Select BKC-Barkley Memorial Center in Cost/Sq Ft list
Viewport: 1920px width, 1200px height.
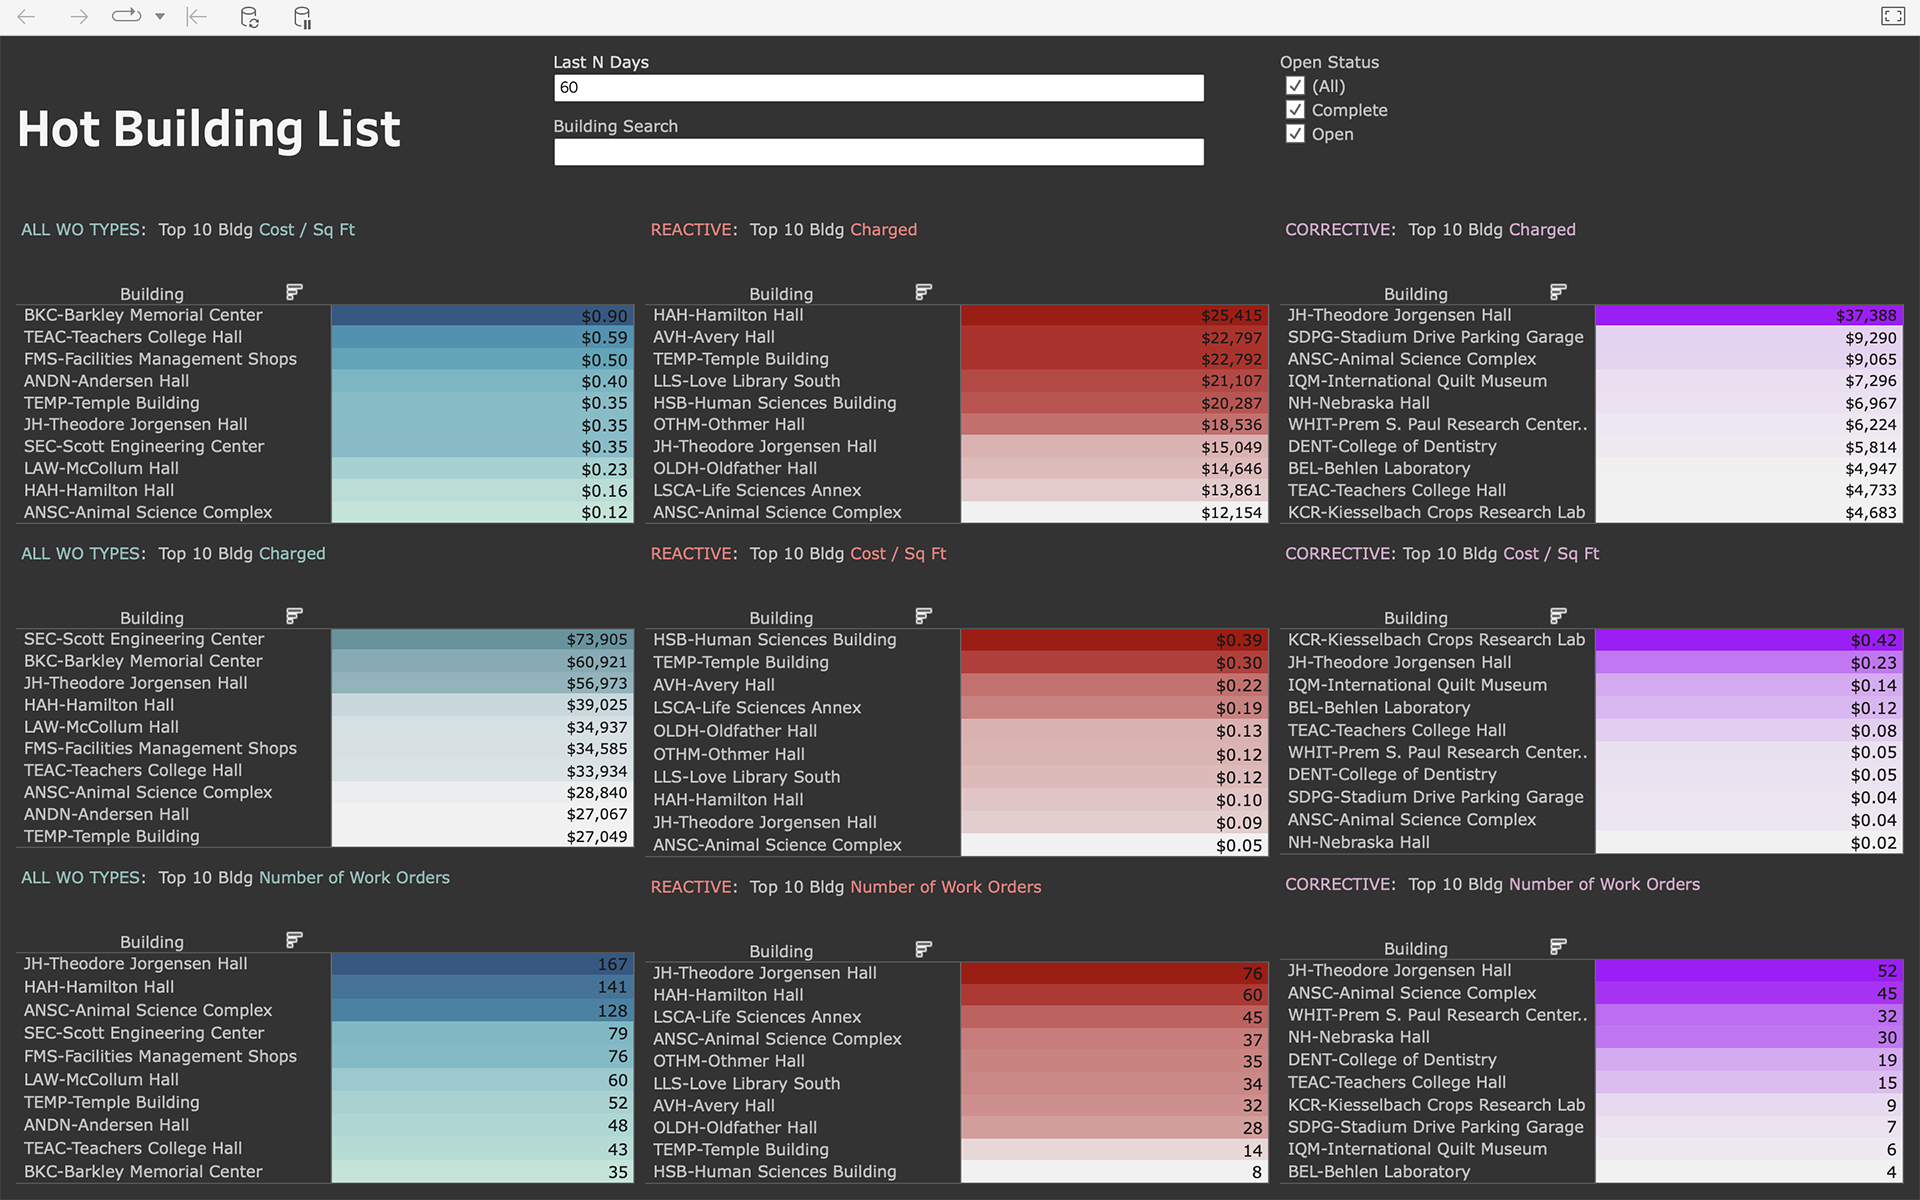point(143,315)
